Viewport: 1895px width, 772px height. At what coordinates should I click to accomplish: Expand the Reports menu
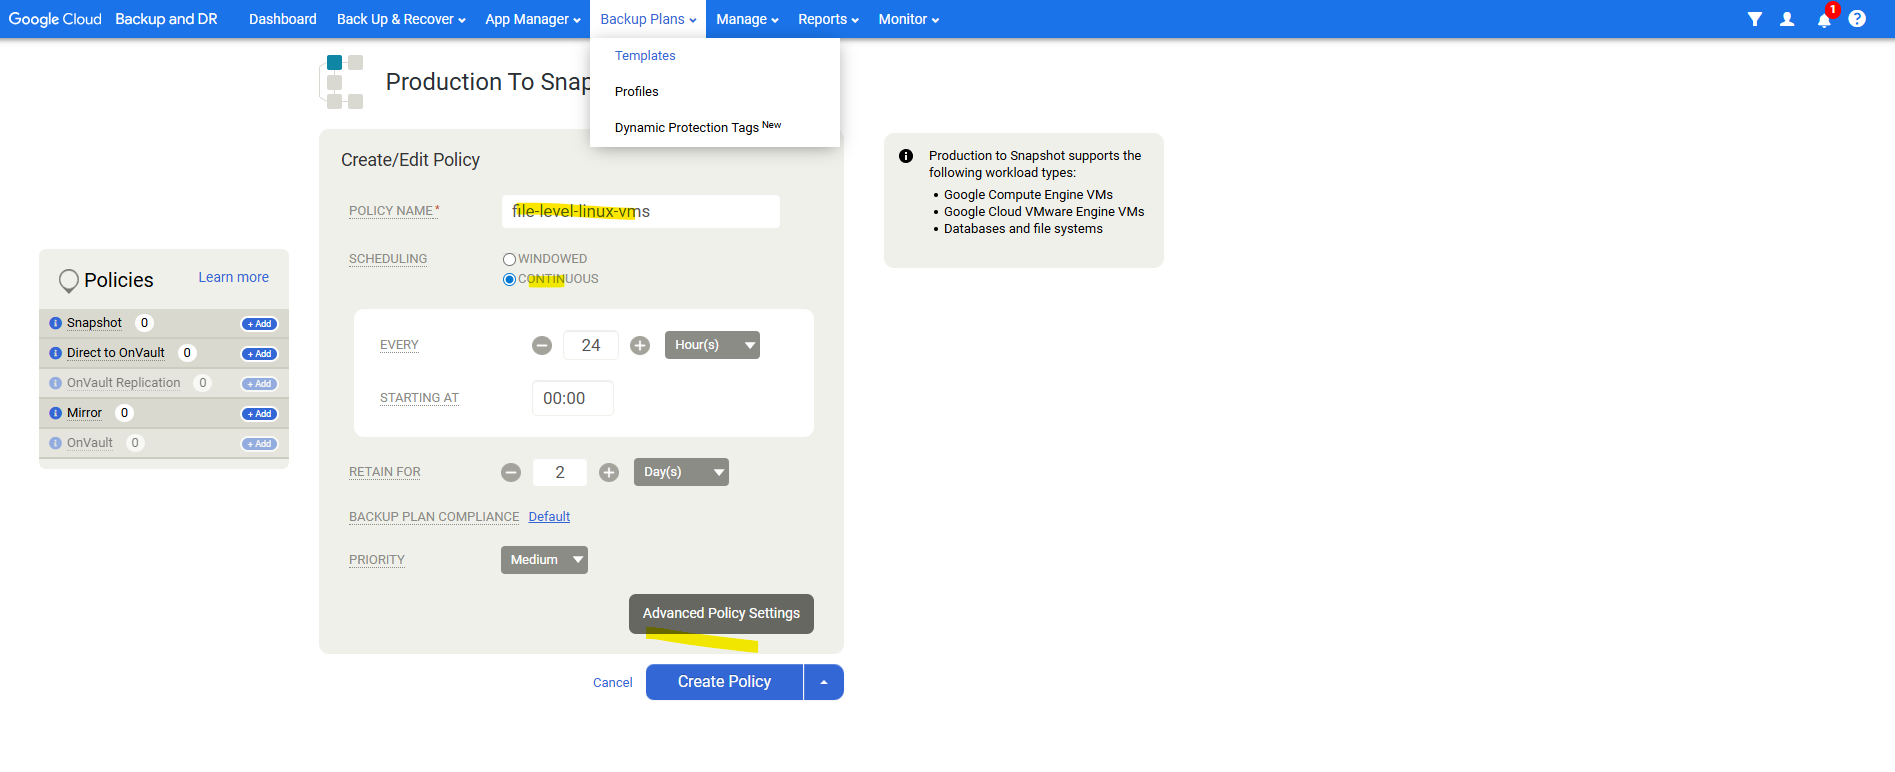point(828,19)
